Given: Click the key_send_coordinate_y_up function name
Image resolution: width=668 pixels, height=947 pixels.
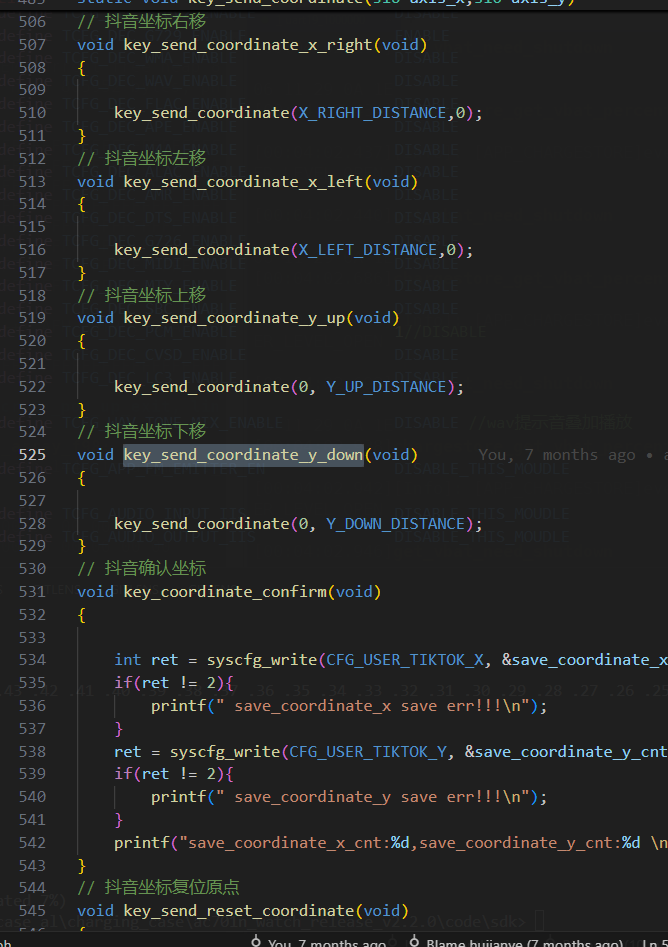Looking at the screenshot, I should tap(234, 318).
